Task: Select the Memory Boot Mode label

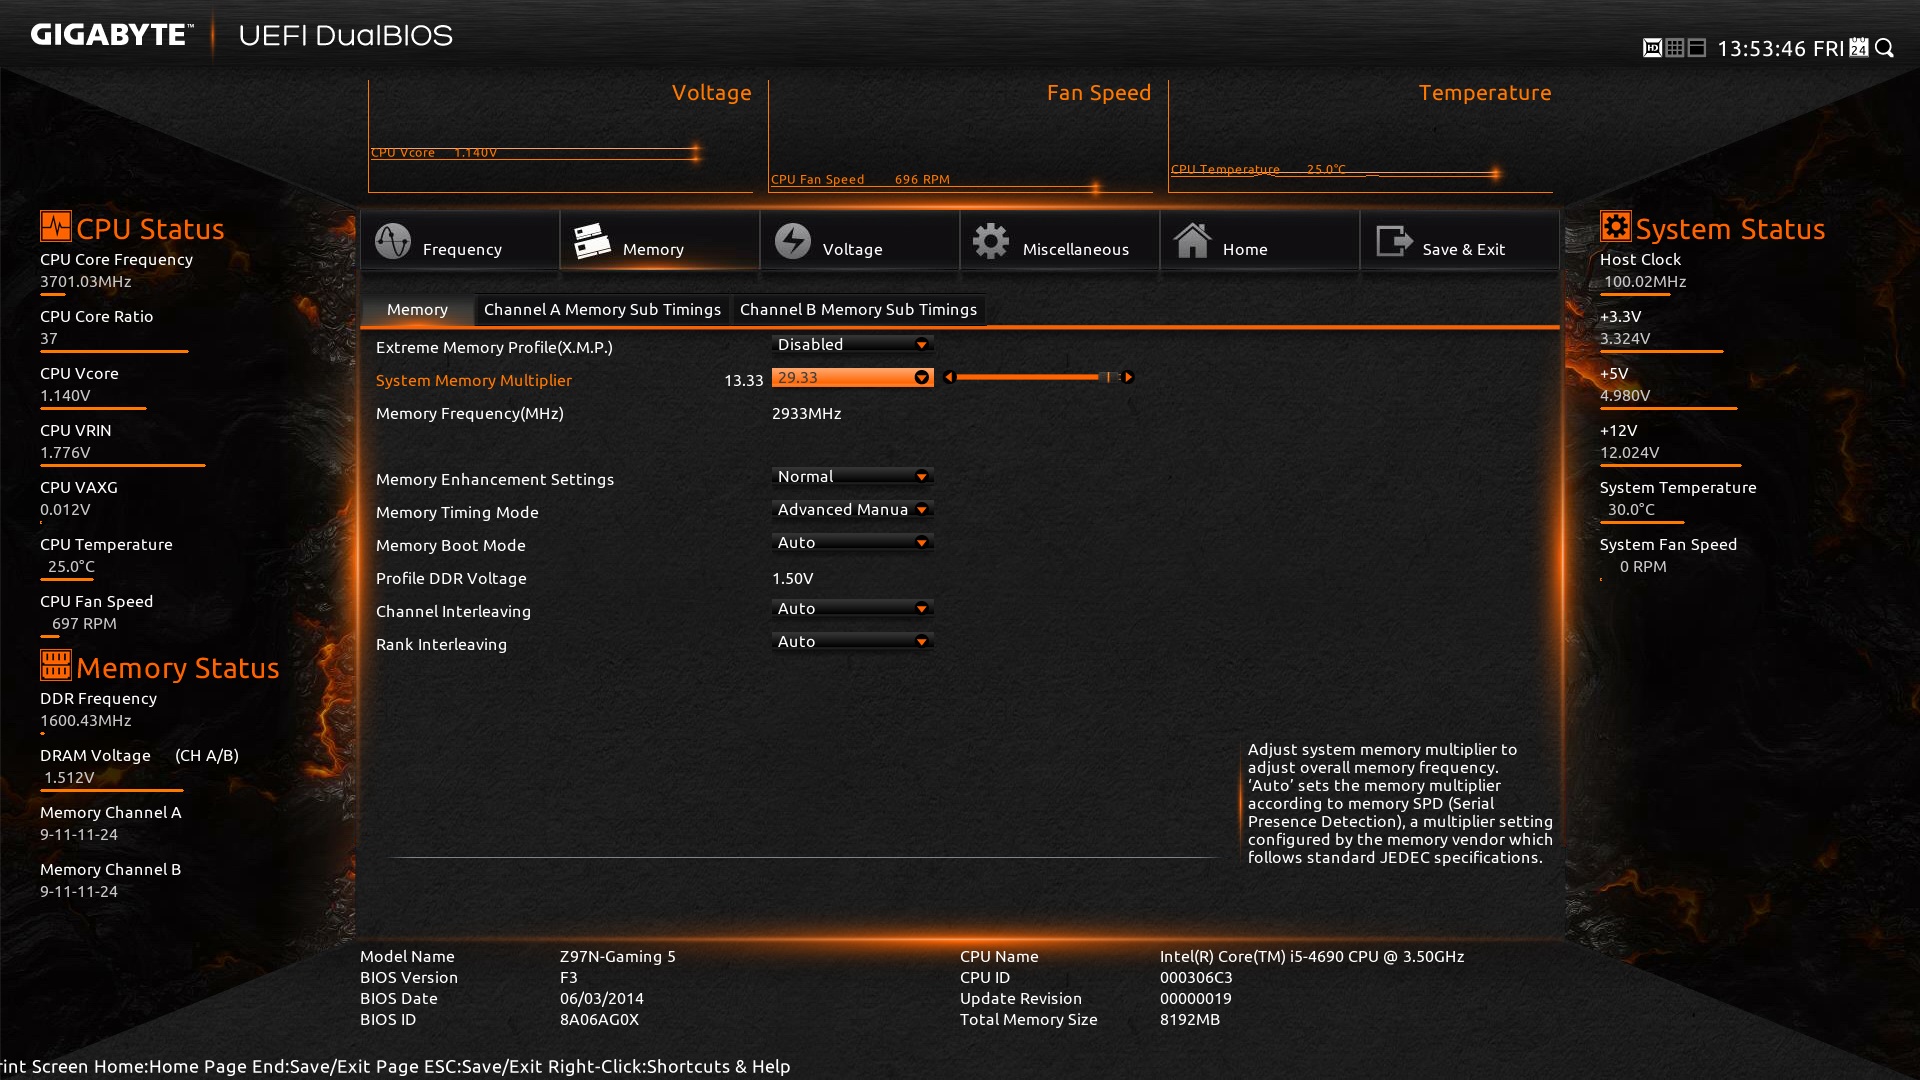Action: coord(450,545)
